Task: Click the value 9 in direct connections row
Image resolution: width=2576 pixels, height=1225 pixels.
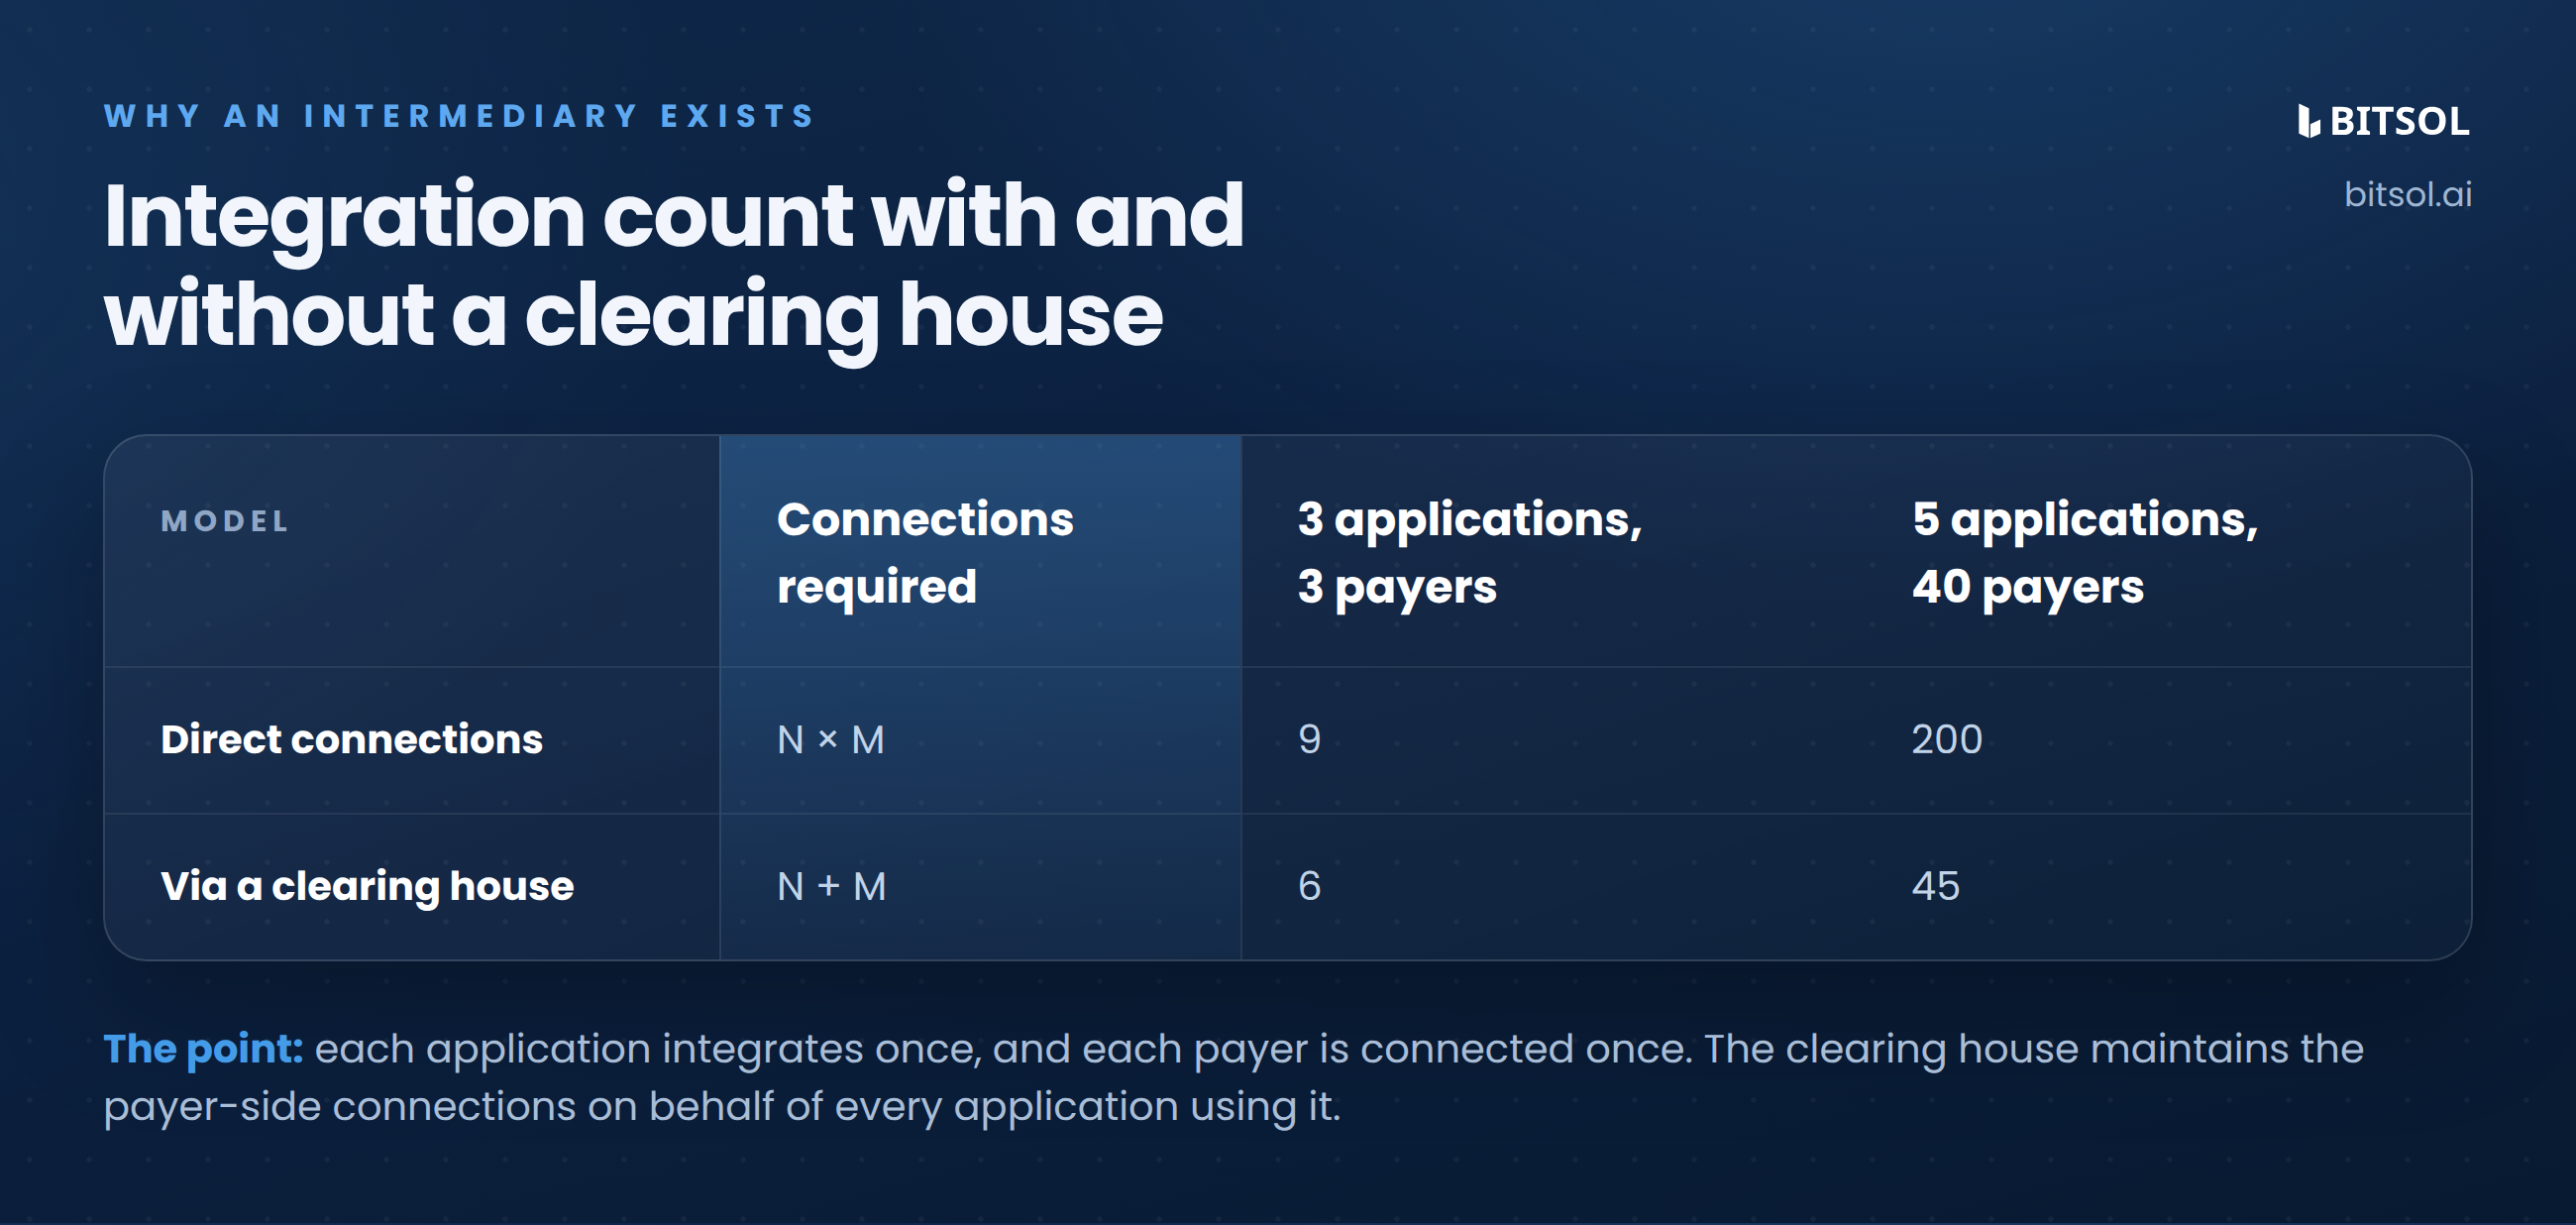Action: 1310,739
